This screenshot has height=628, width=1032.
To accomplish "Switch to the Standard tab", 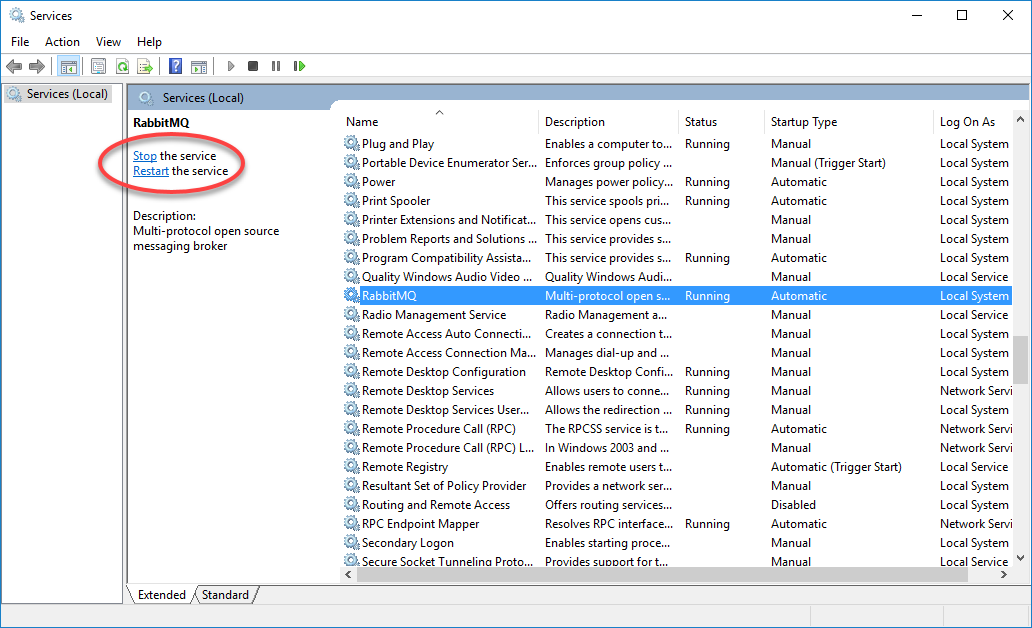I will 225,595.
